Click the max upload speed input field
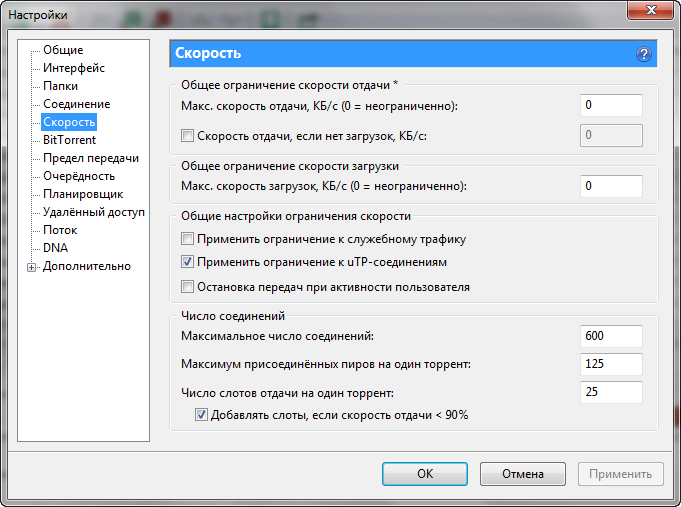 pos(611,105)
